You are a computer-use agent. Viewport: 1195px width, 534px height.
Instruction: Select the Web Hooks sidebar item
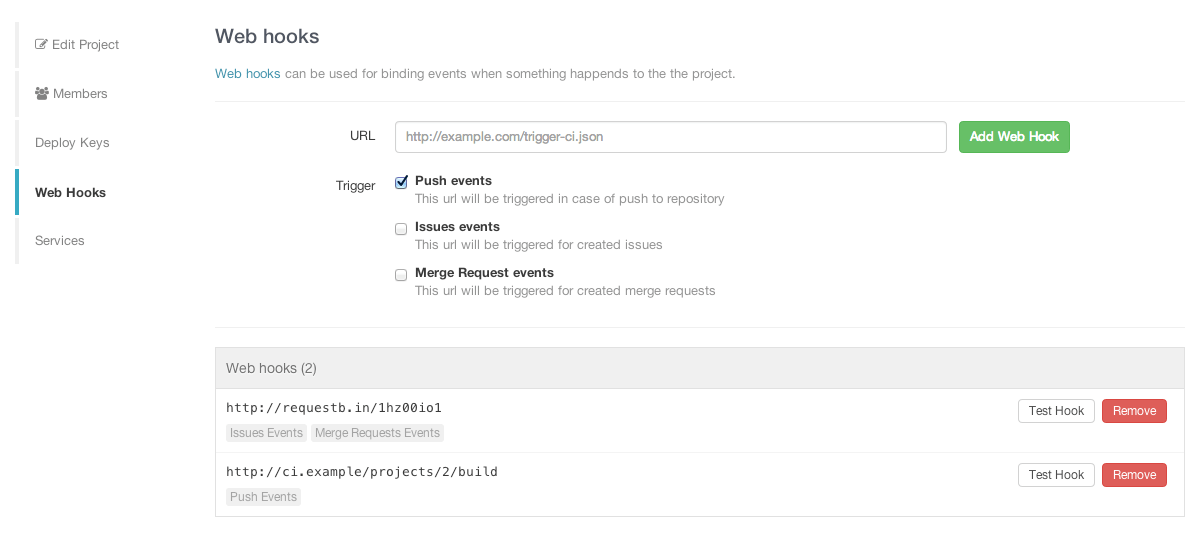(x=70, y=192)
